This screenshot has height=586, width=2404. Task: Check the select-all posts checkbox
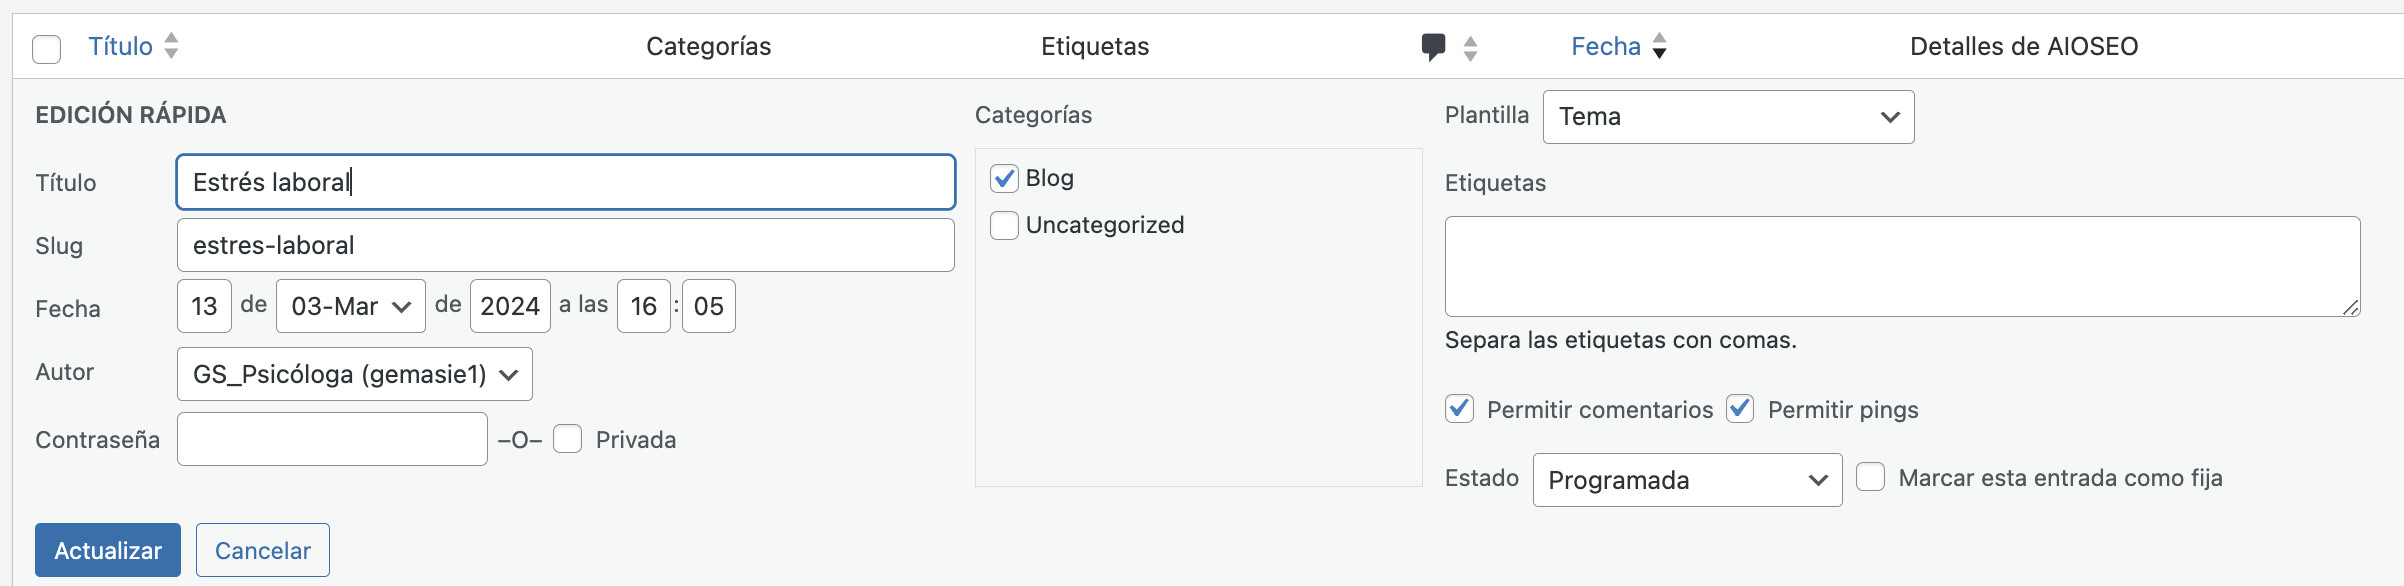point(47,49)
